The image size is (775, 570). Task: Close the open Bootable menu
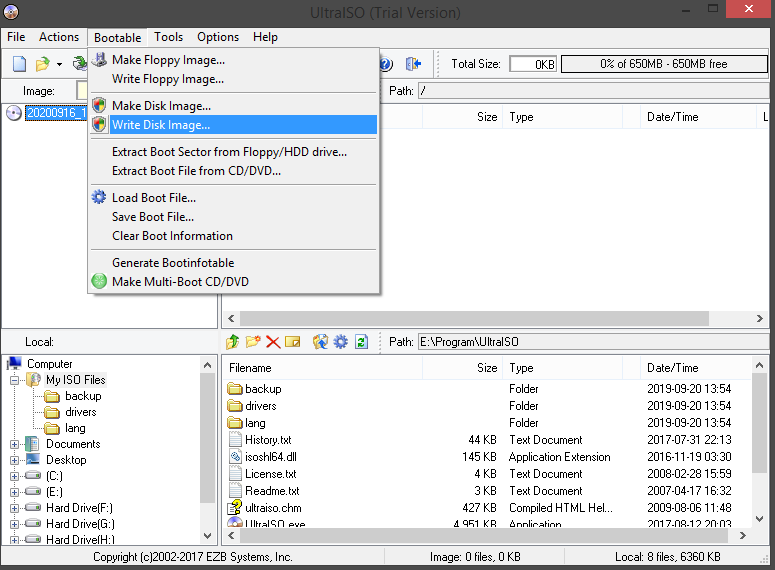pyautogui.click(x=118, y=38)
